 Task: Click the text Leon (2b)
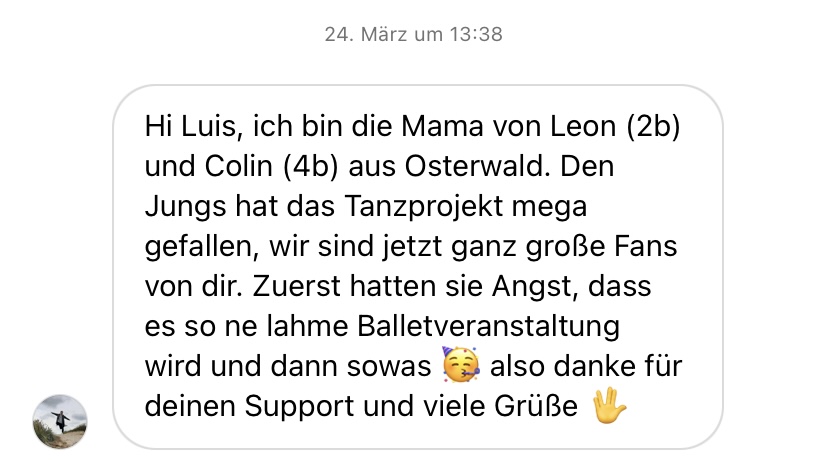click(x=615, y=127)
